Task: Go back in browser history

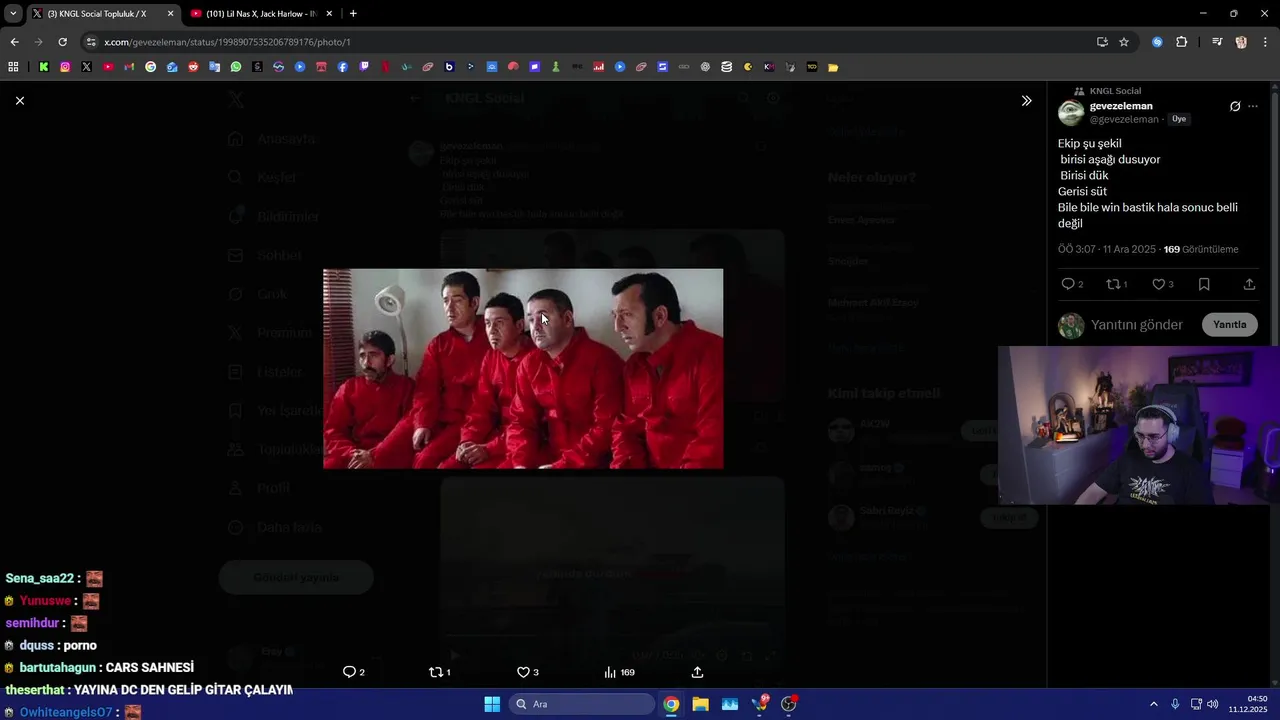Action: (x=14, y=42)
